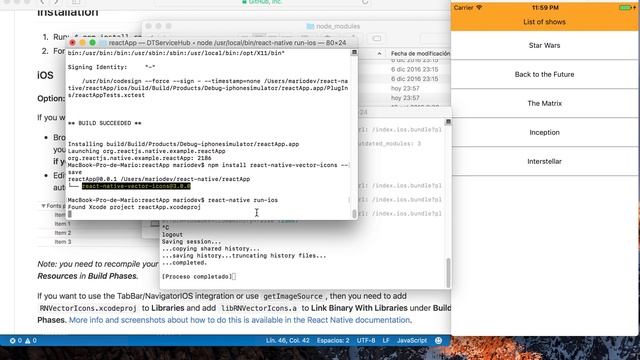Click the warnings triangle in status bar
Screen dimensions: 640x360
tap(28, 340)
